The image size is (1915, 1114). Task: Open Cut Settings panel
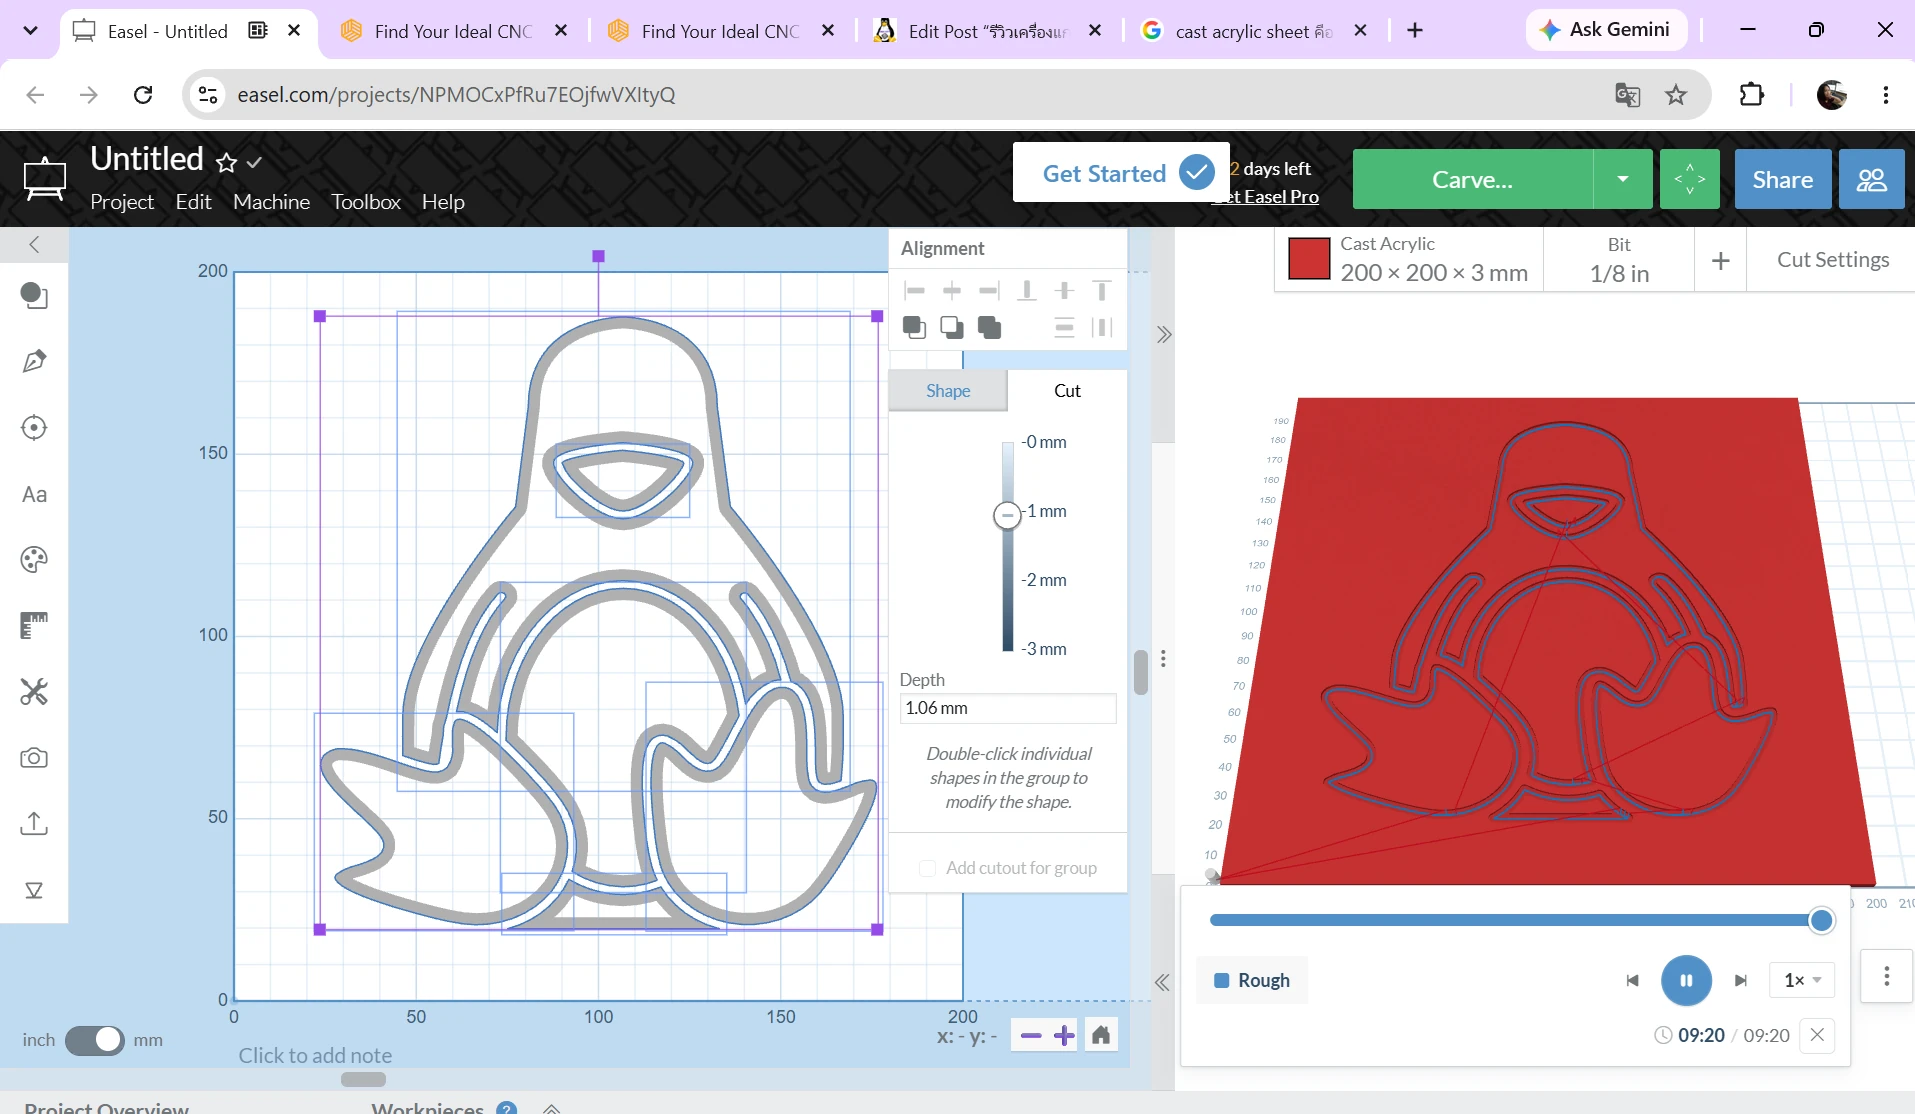1832,260
